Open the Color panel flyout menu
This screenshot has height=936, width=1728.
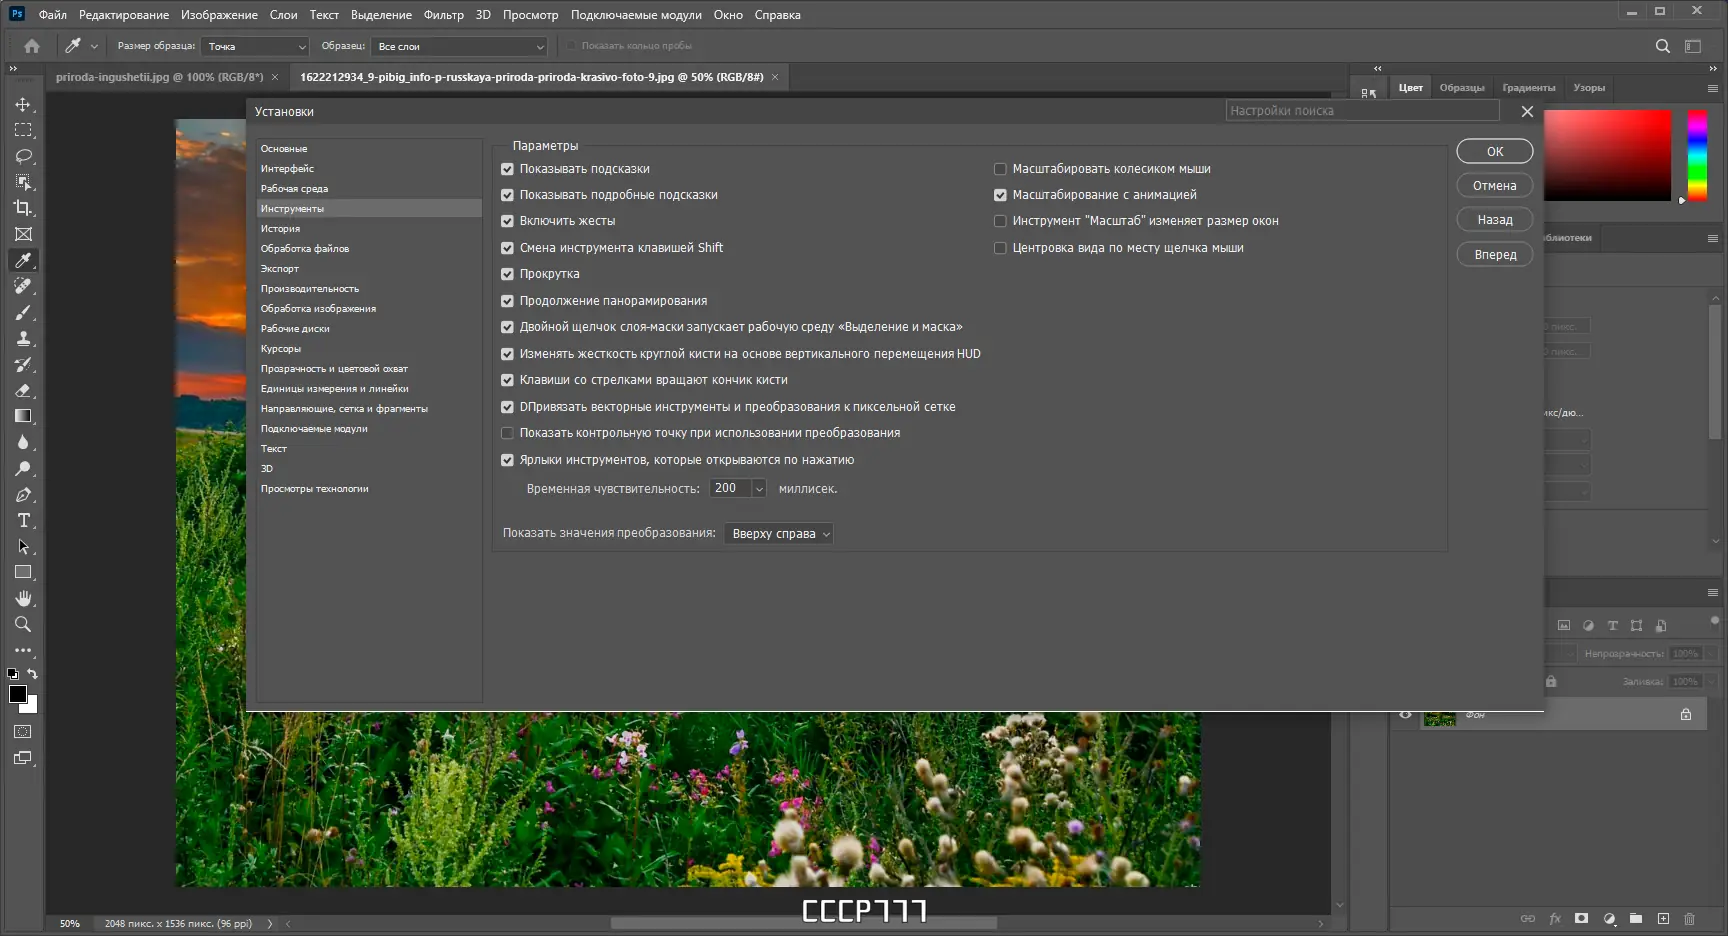coord(1712,88)
